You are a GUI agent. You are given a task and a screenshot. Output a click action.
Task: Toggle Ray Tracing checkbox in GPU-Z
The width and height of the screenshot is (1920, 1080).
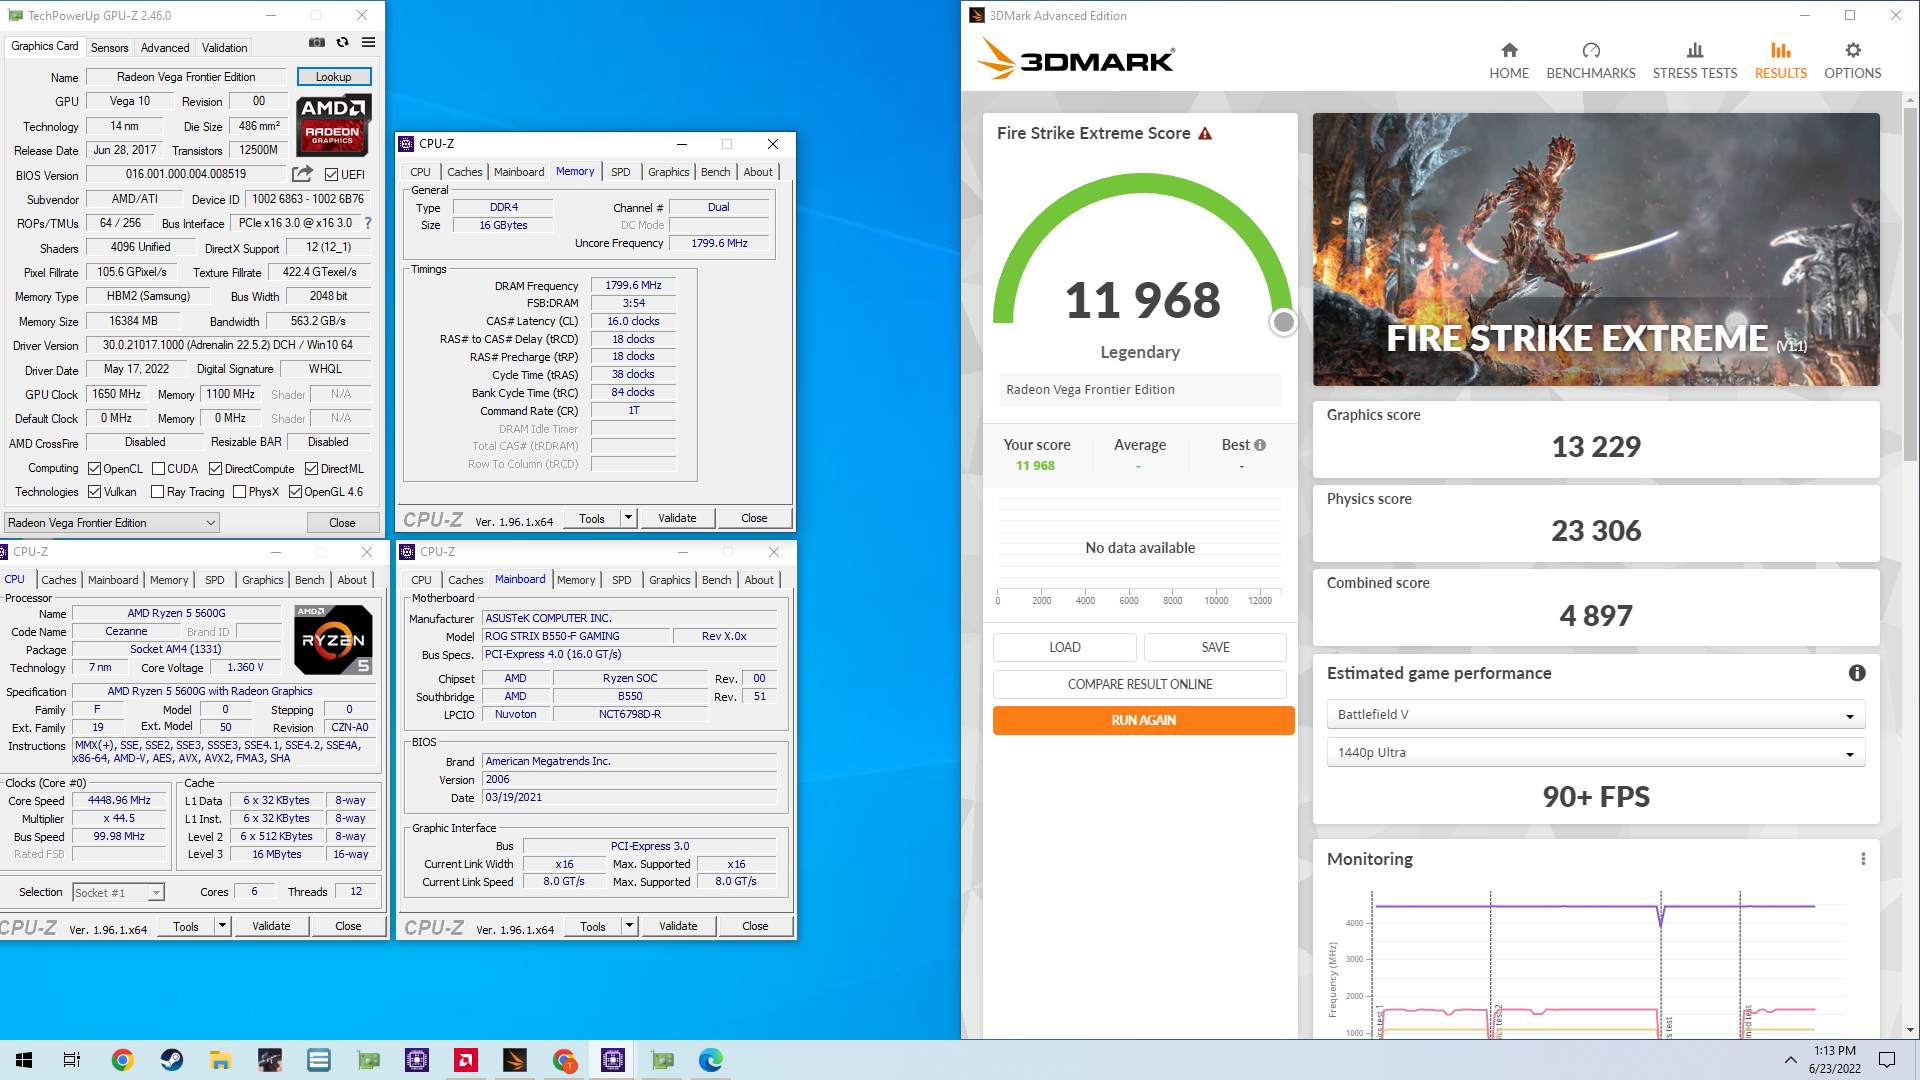157,492
